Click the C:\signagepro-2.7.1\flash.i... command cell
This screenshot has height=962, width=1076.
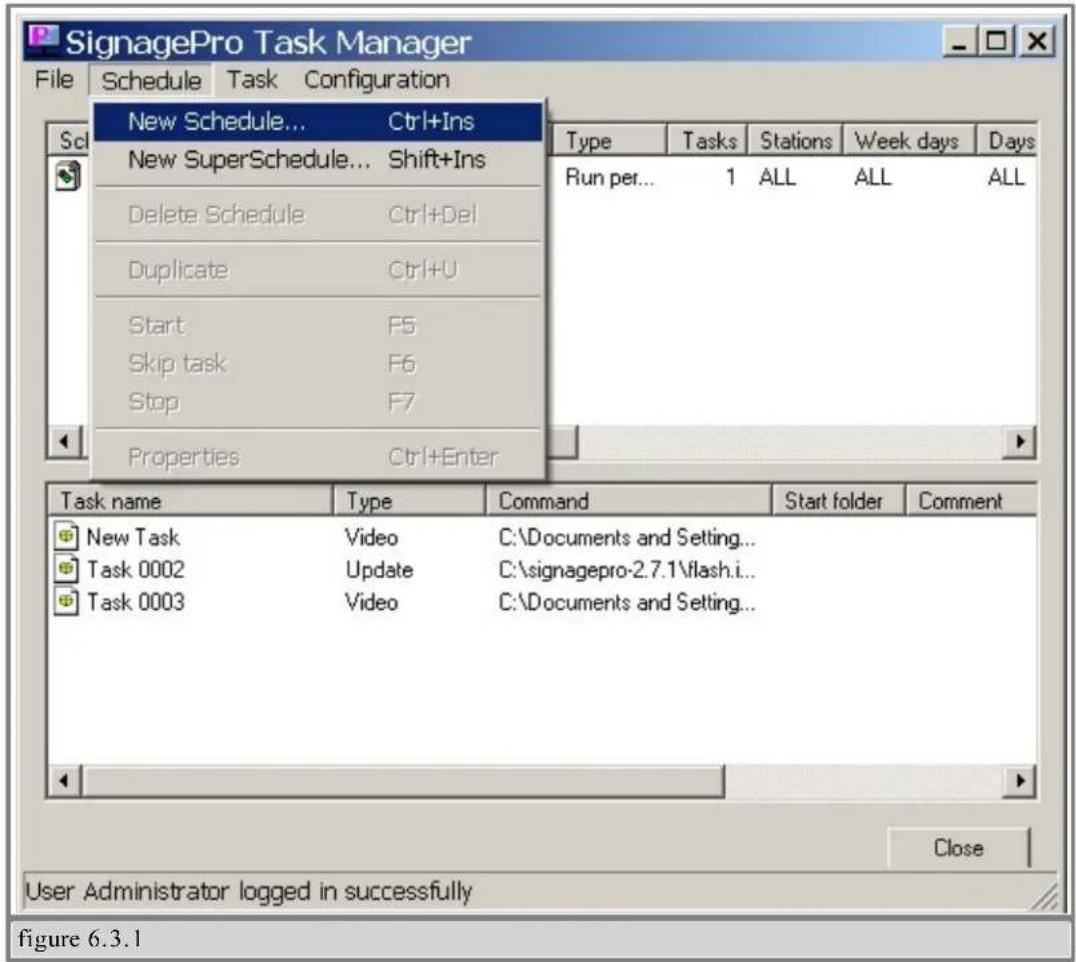tap(627, 570)
